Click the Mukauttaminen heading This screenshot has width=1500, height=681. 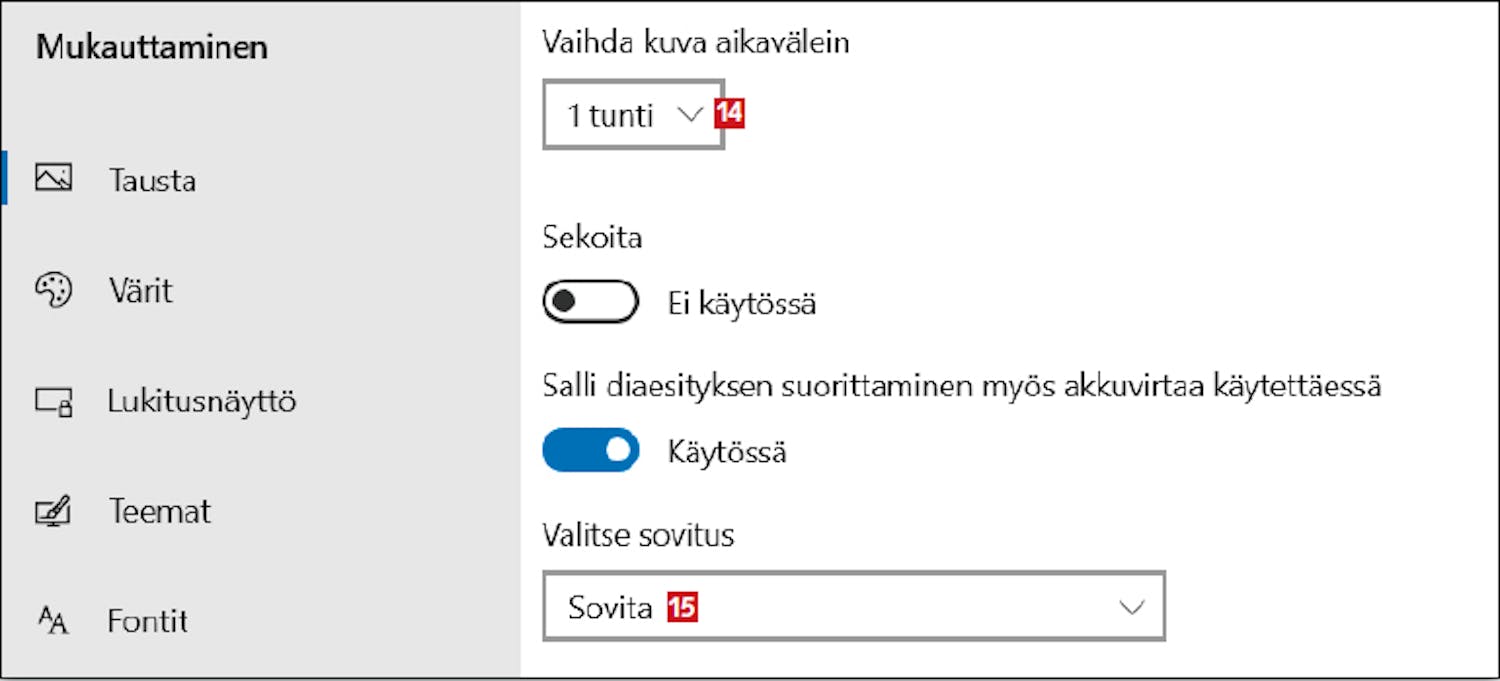[152, 48]
